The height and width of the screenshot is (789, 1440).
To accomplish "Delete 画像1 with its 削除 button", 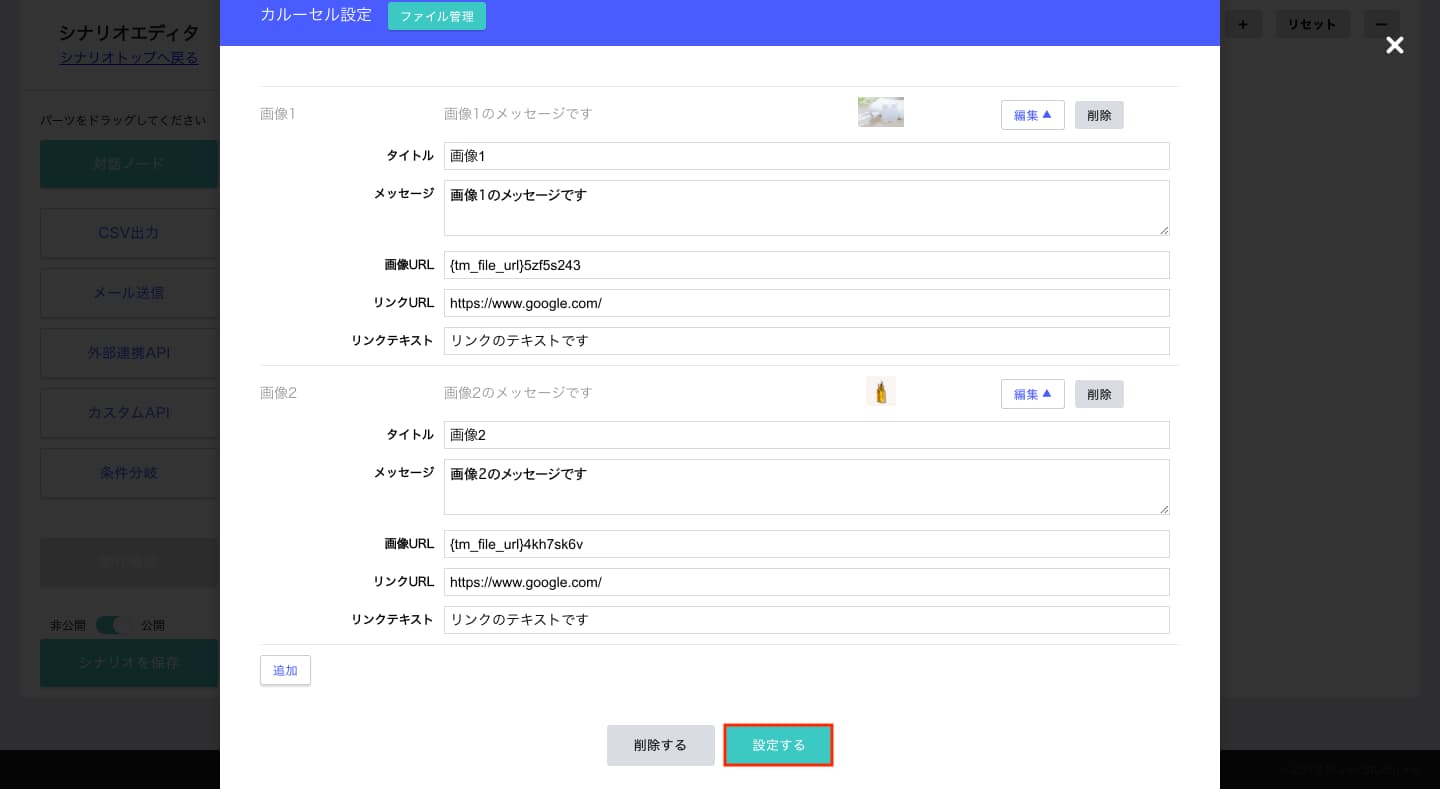I will (1099, 115).
